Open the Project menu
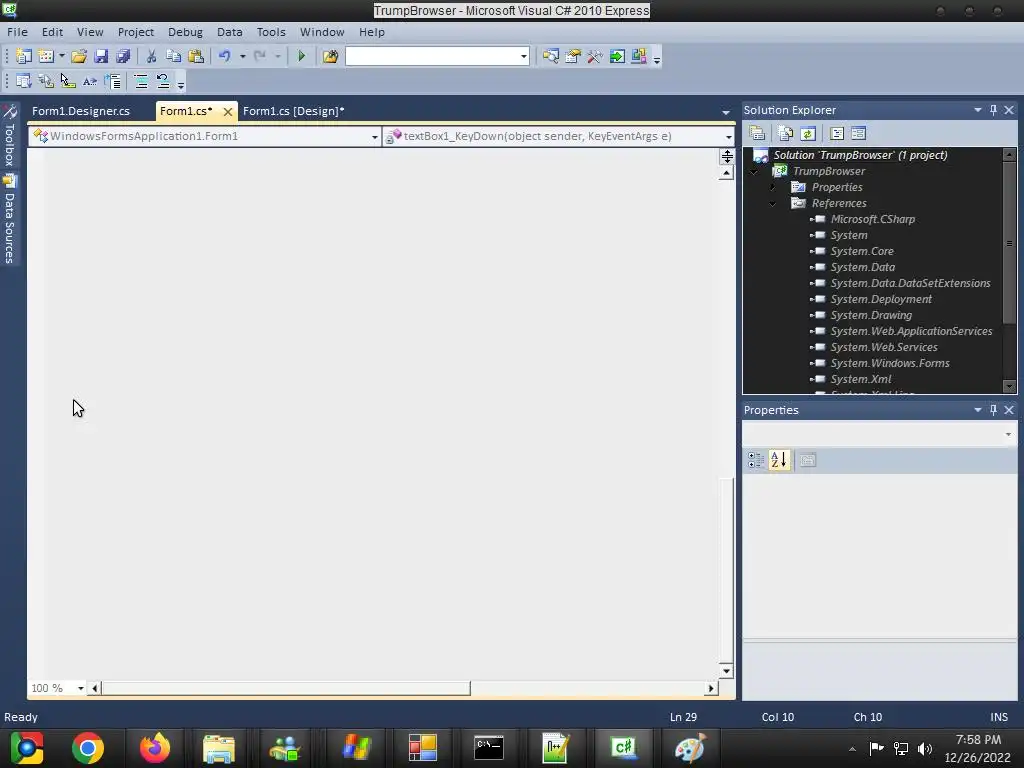The width and height of the screenshot is (1024, 768). click(136, 32)
